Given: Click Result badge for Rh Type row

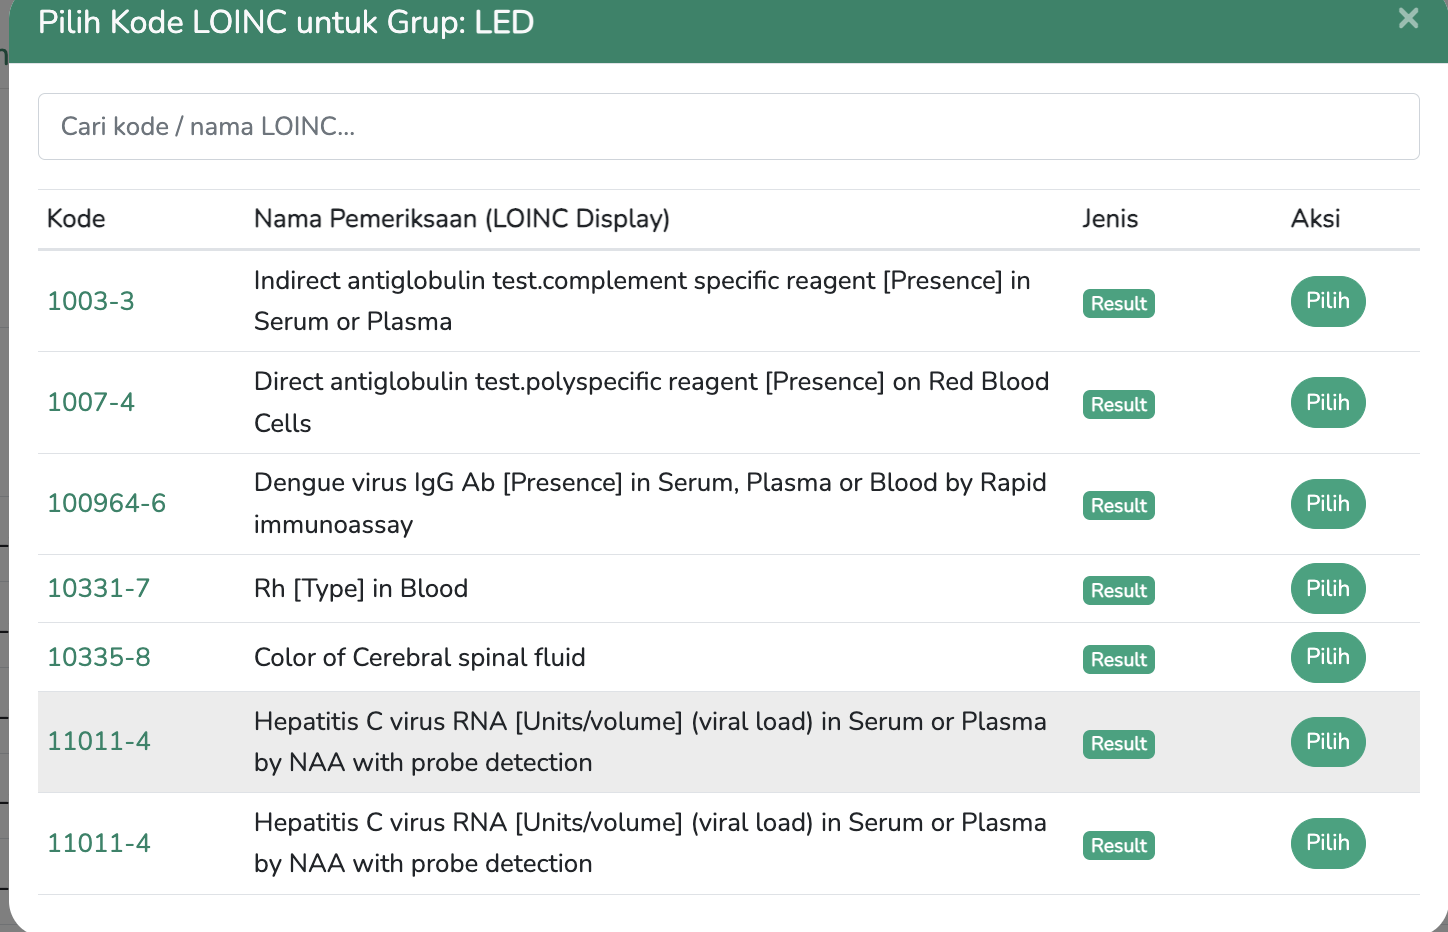Looking at the screenshot, I should (x=1118, y=591).
